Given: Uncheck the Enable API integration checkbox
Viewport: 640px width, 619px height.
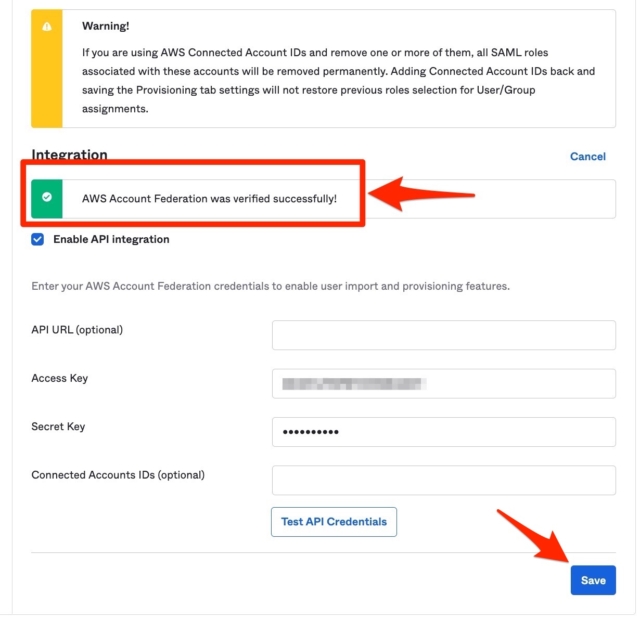Looking at the screenshot, I should (38, 240).
